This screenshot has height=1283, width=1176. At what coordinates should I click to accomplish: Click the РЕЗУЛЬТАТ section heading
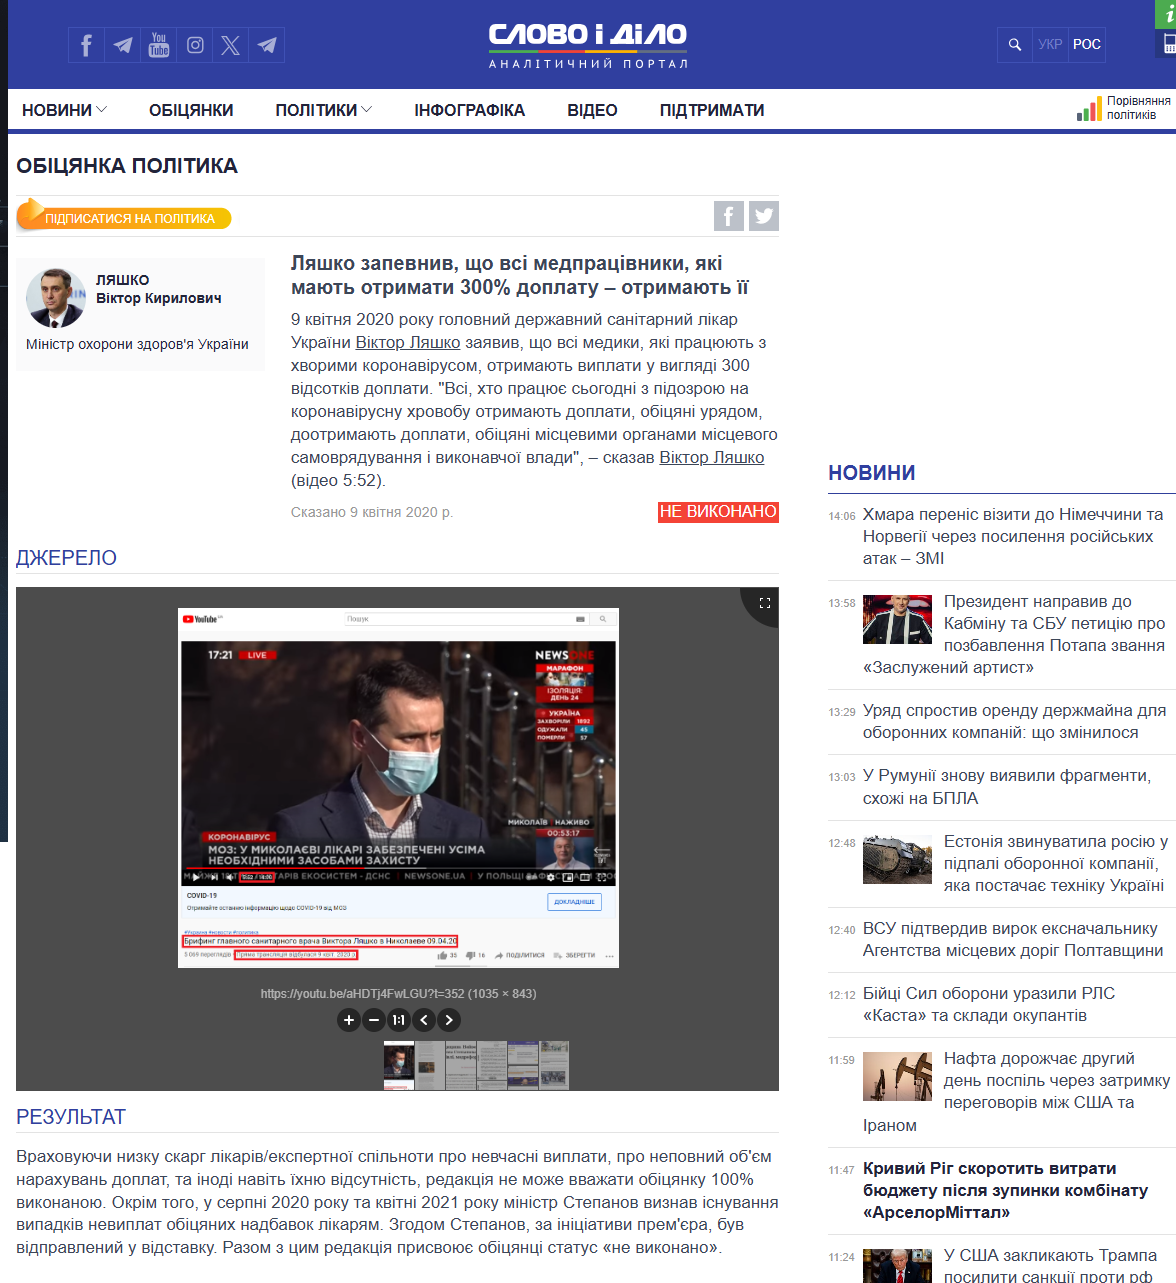click(x=71, y=1117)
